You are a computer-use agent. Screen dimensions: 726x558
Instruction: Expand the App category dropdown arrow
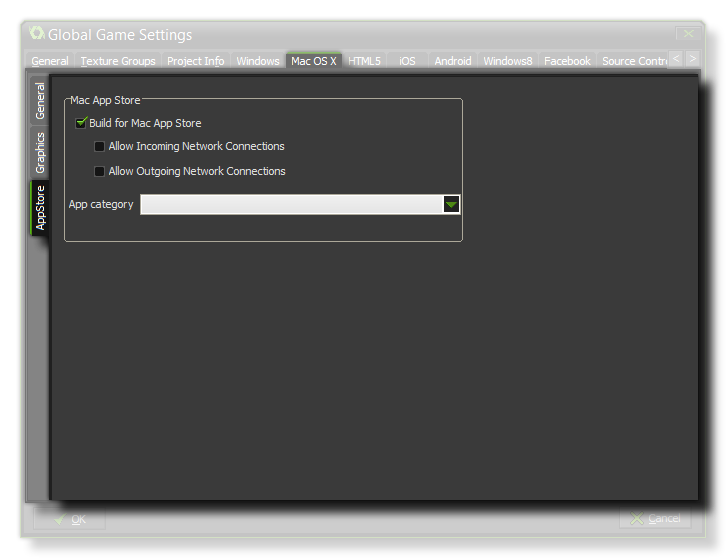[451, 204]
